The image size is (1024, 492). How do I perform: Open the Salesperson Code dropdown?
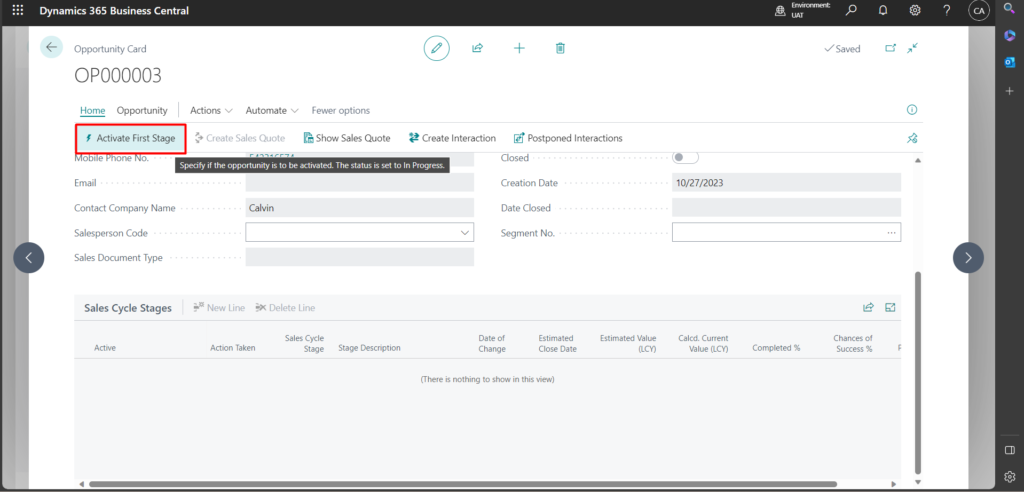tap(464, 233)
